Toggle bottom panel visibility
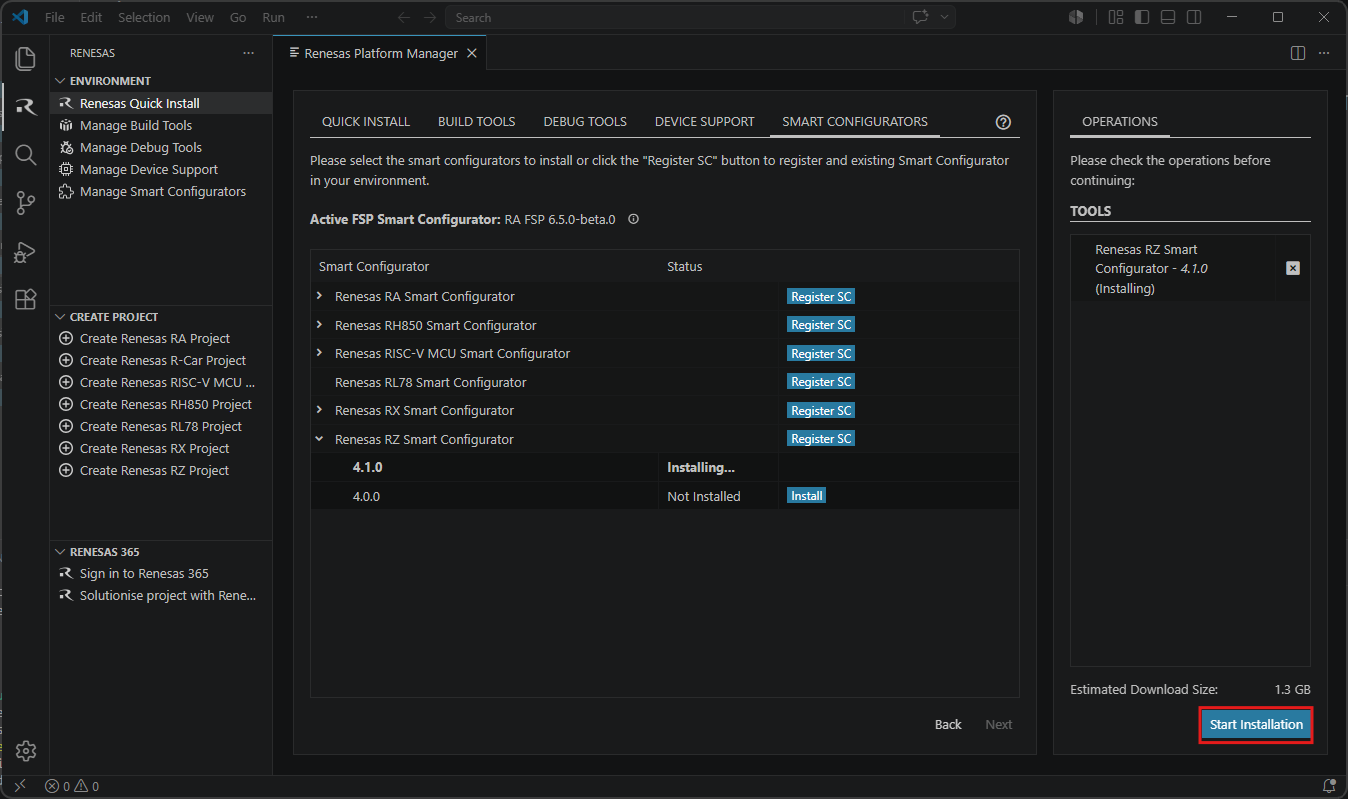The width and height of the screenshot is (1348, 799). (x=1167, y=17)
